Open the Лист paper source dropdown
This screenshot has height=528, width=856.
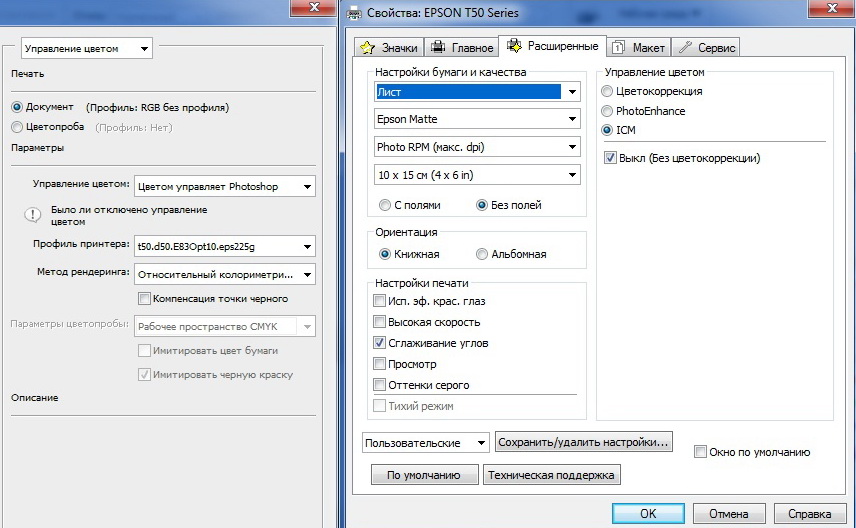[x=477, y=92]
